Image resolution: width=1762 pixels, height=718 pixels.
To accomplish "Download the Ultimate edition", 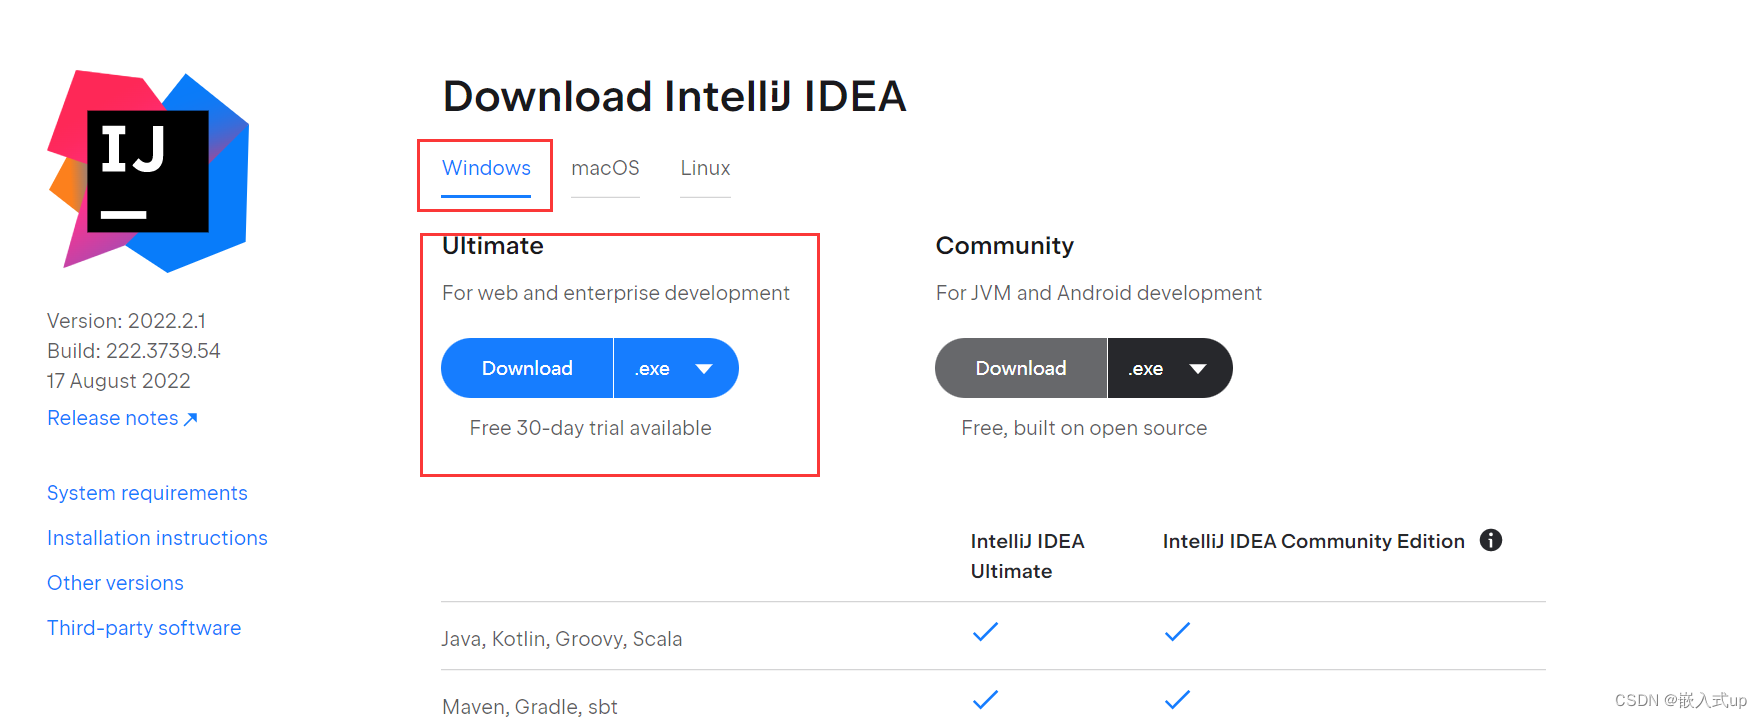I will click(x=527, y=368).
